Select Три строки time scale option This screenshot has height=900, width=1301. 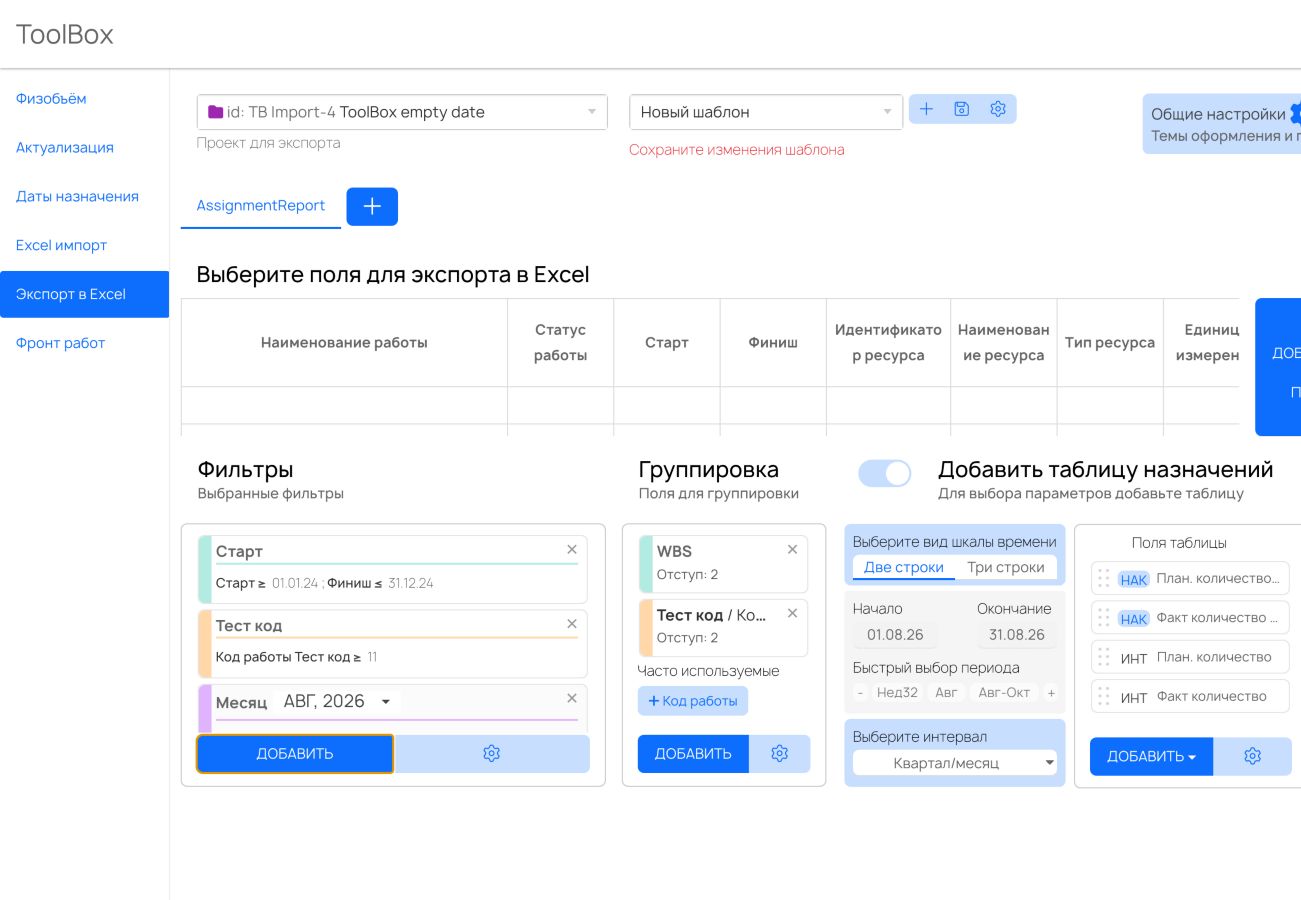coord(1006,567)
